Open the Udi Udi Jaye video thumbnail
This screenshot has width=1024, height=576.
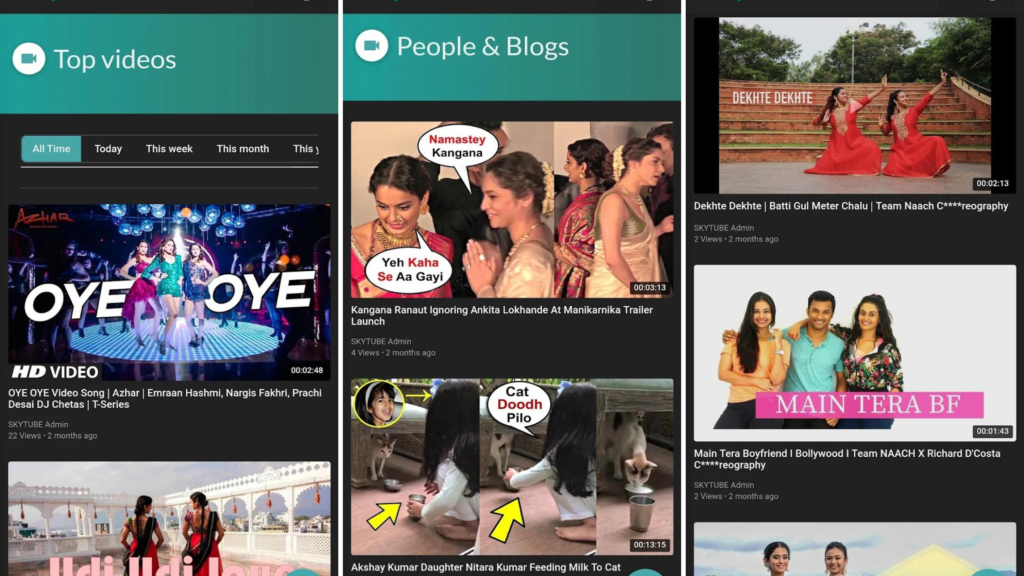point(169,519)
